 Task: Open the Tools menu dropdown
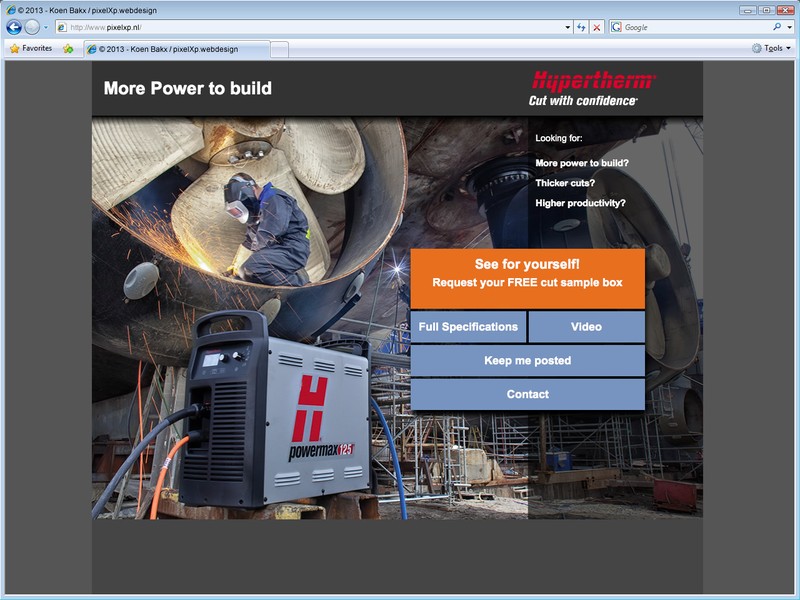[771, 48]
